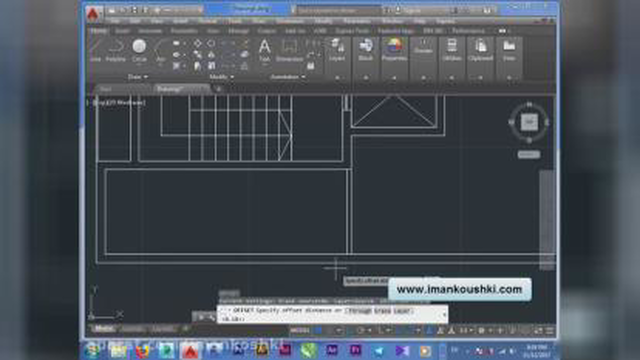Click the Scale tool in Modify panel

coord(211,66)
